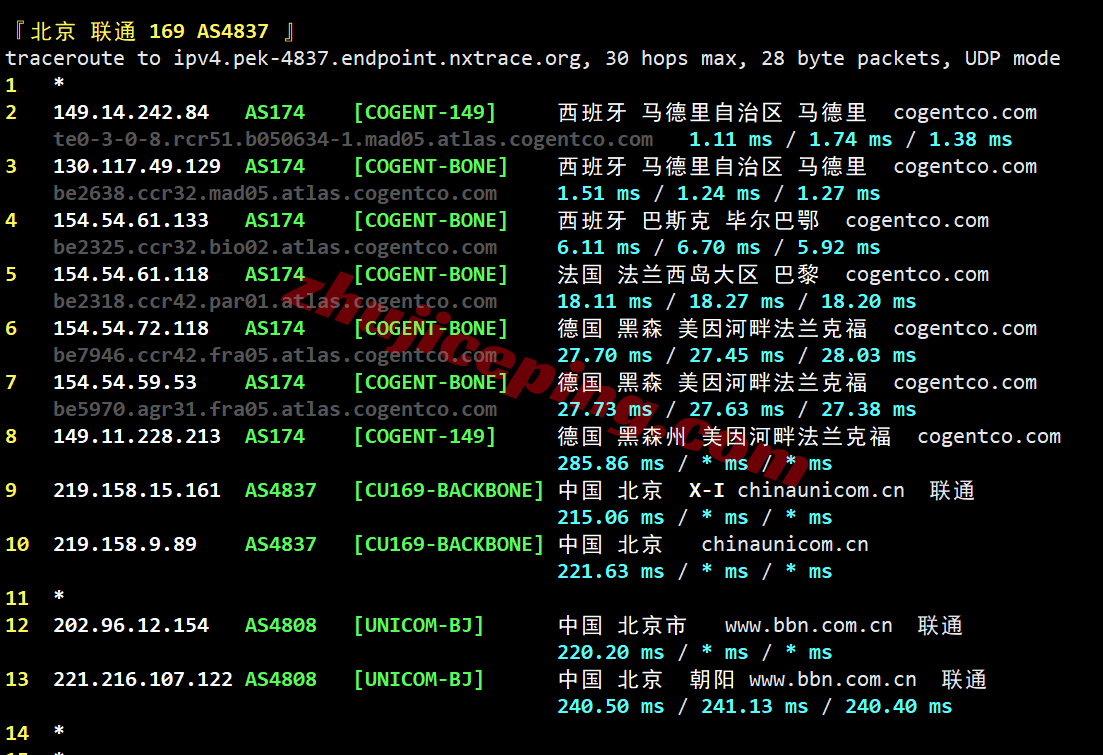Click the ipv4.pek-4837.endpoint.nxtrace.org hostname

pos(378,58)
